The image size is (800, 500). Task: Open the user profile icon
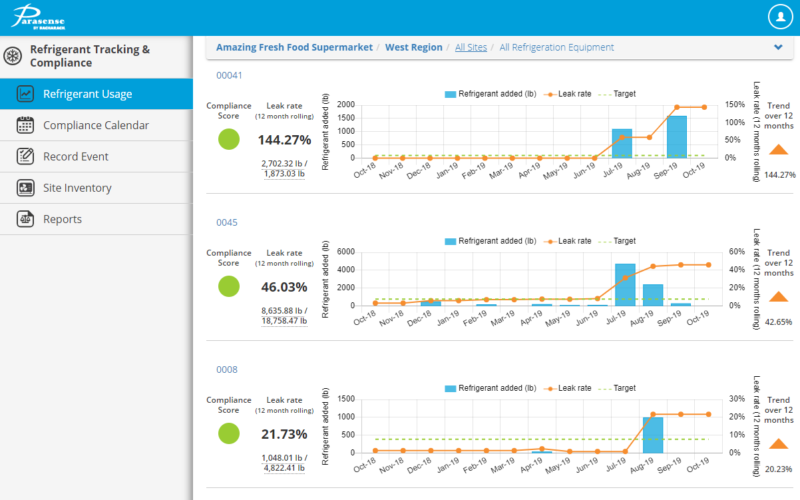pos(779,17)
